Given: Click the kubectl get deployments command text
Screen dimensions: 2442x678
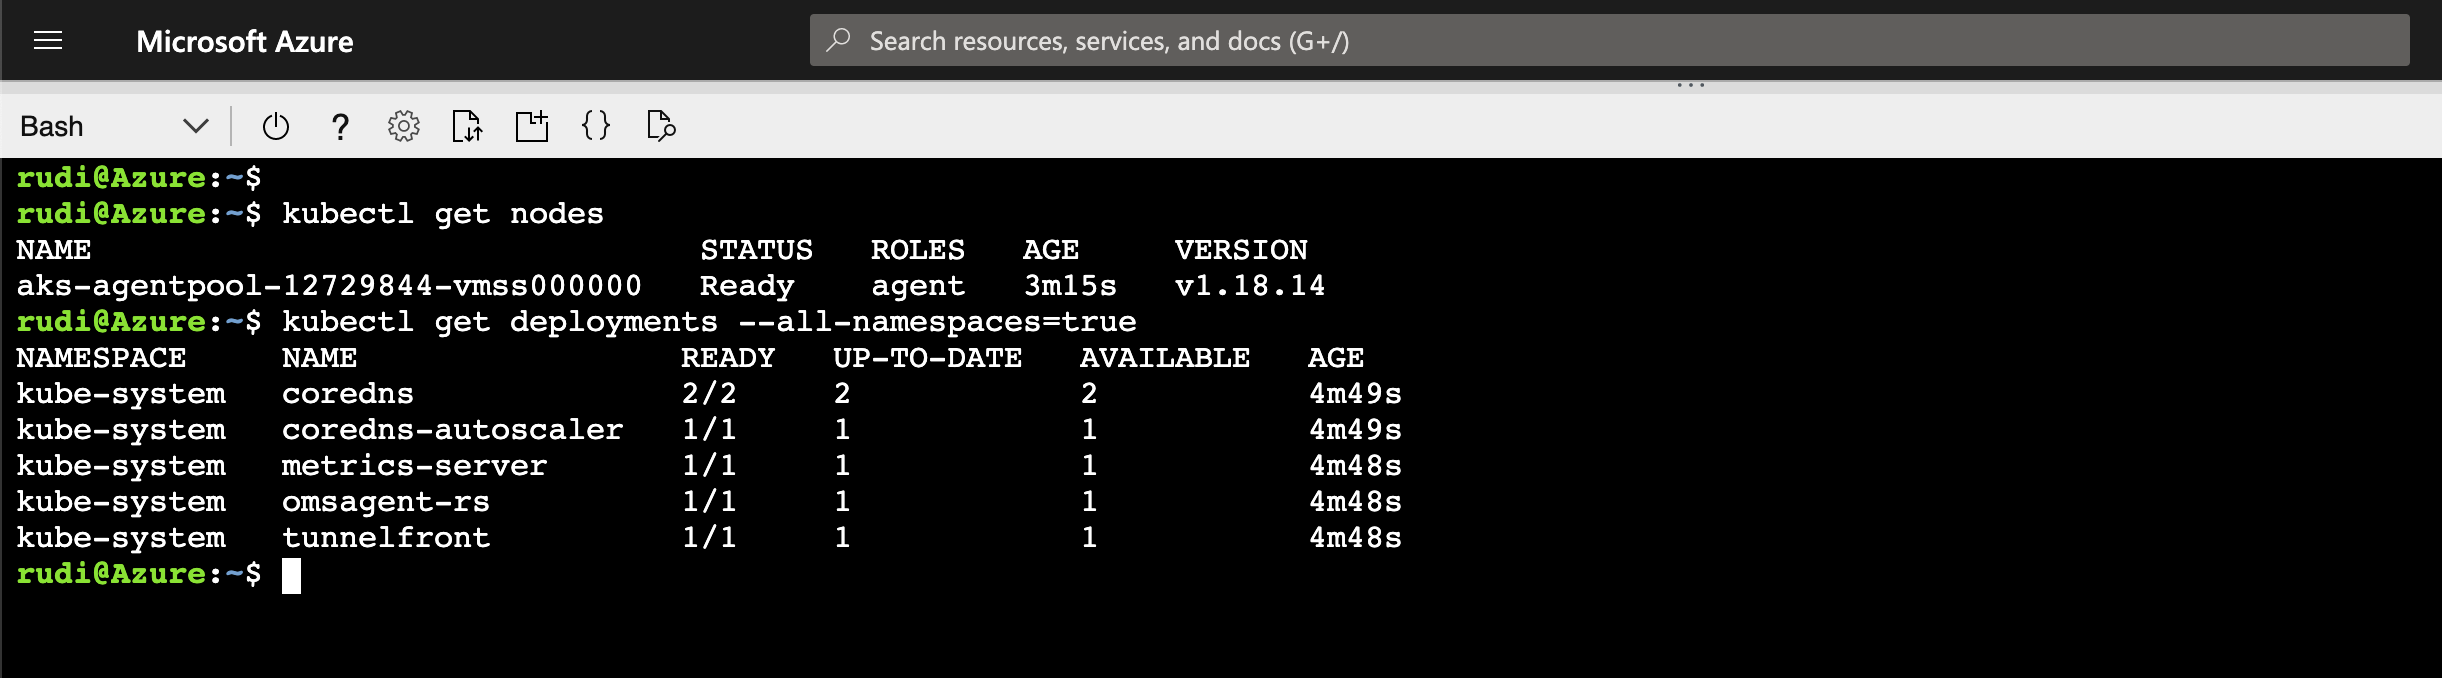Looking at the screenshot, I should click(709, 322).
